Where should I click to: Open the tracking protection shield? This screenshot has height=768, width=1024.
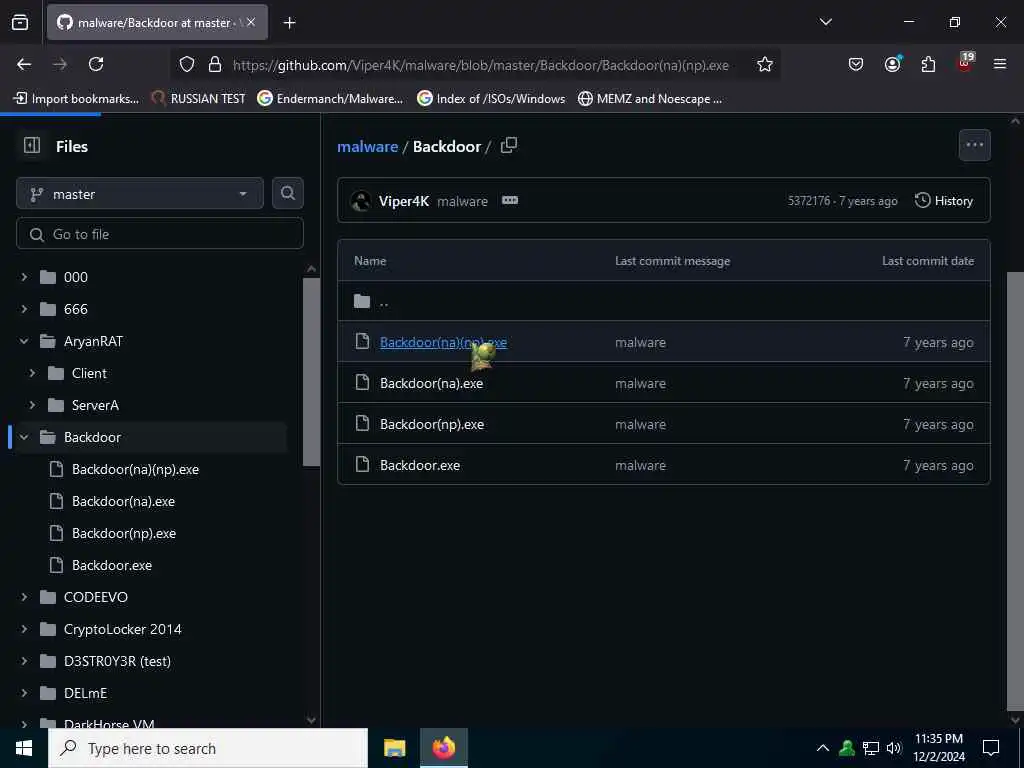click(187, 65)
